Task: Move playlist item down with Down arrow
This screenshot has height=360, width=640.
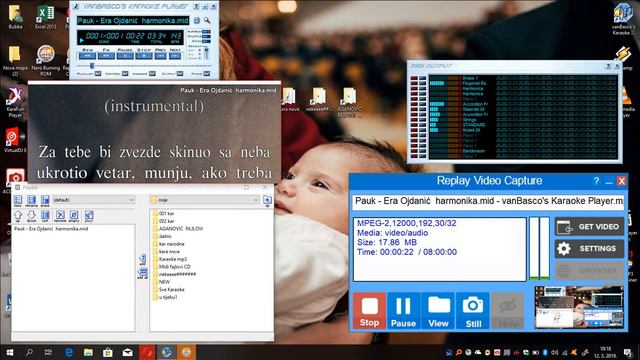Action: pos(31,216)
